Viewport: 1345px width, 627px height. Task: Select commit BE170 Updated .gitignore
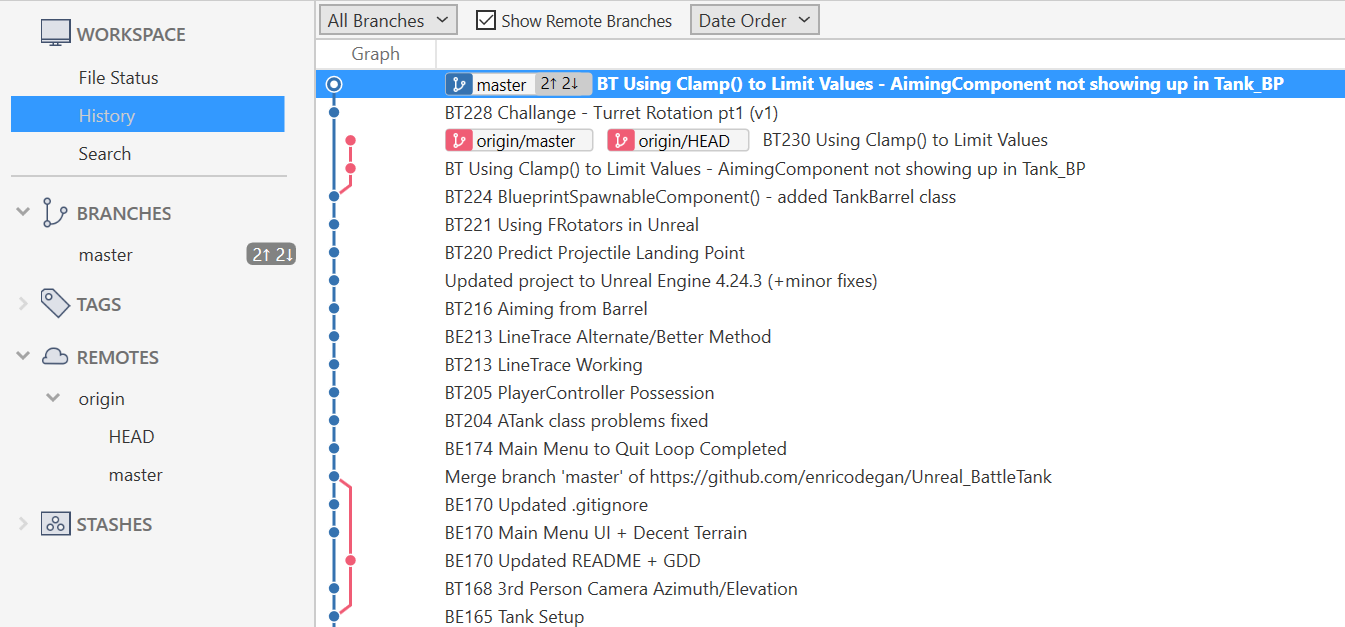[x=546, y=505]
